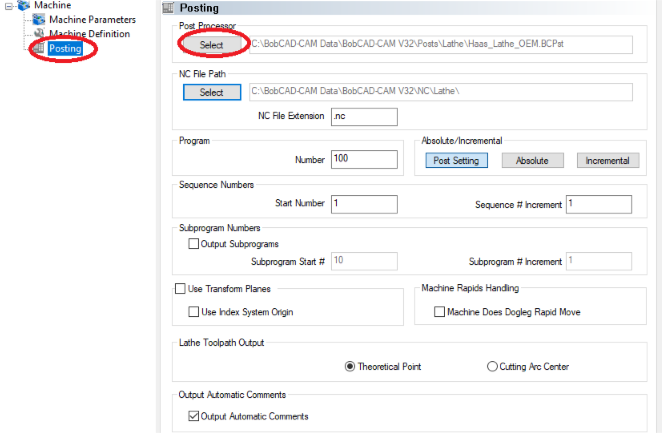Click the Subprogram # Increment field
This screenshot has width=662, height=433.
[x=599, y=261]
